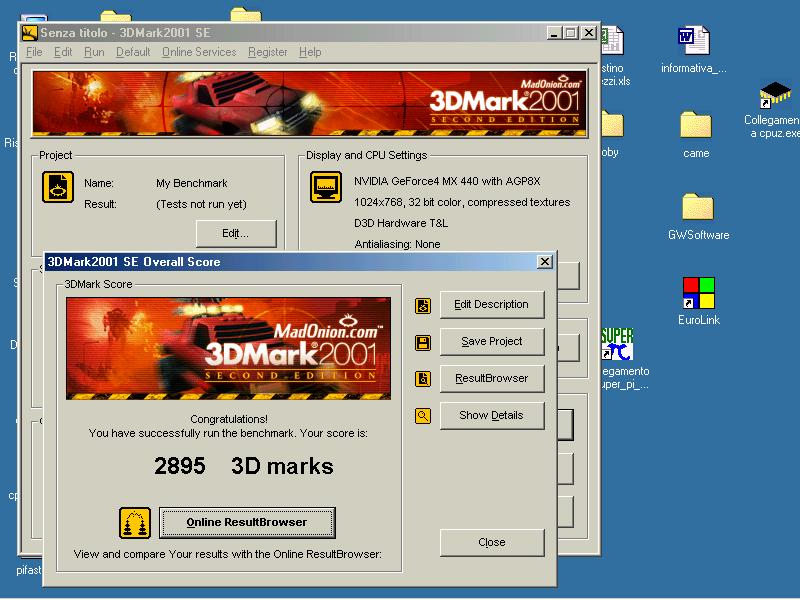Open the Register menu
This screenshot has width=800, height=600.
(268, 52)
